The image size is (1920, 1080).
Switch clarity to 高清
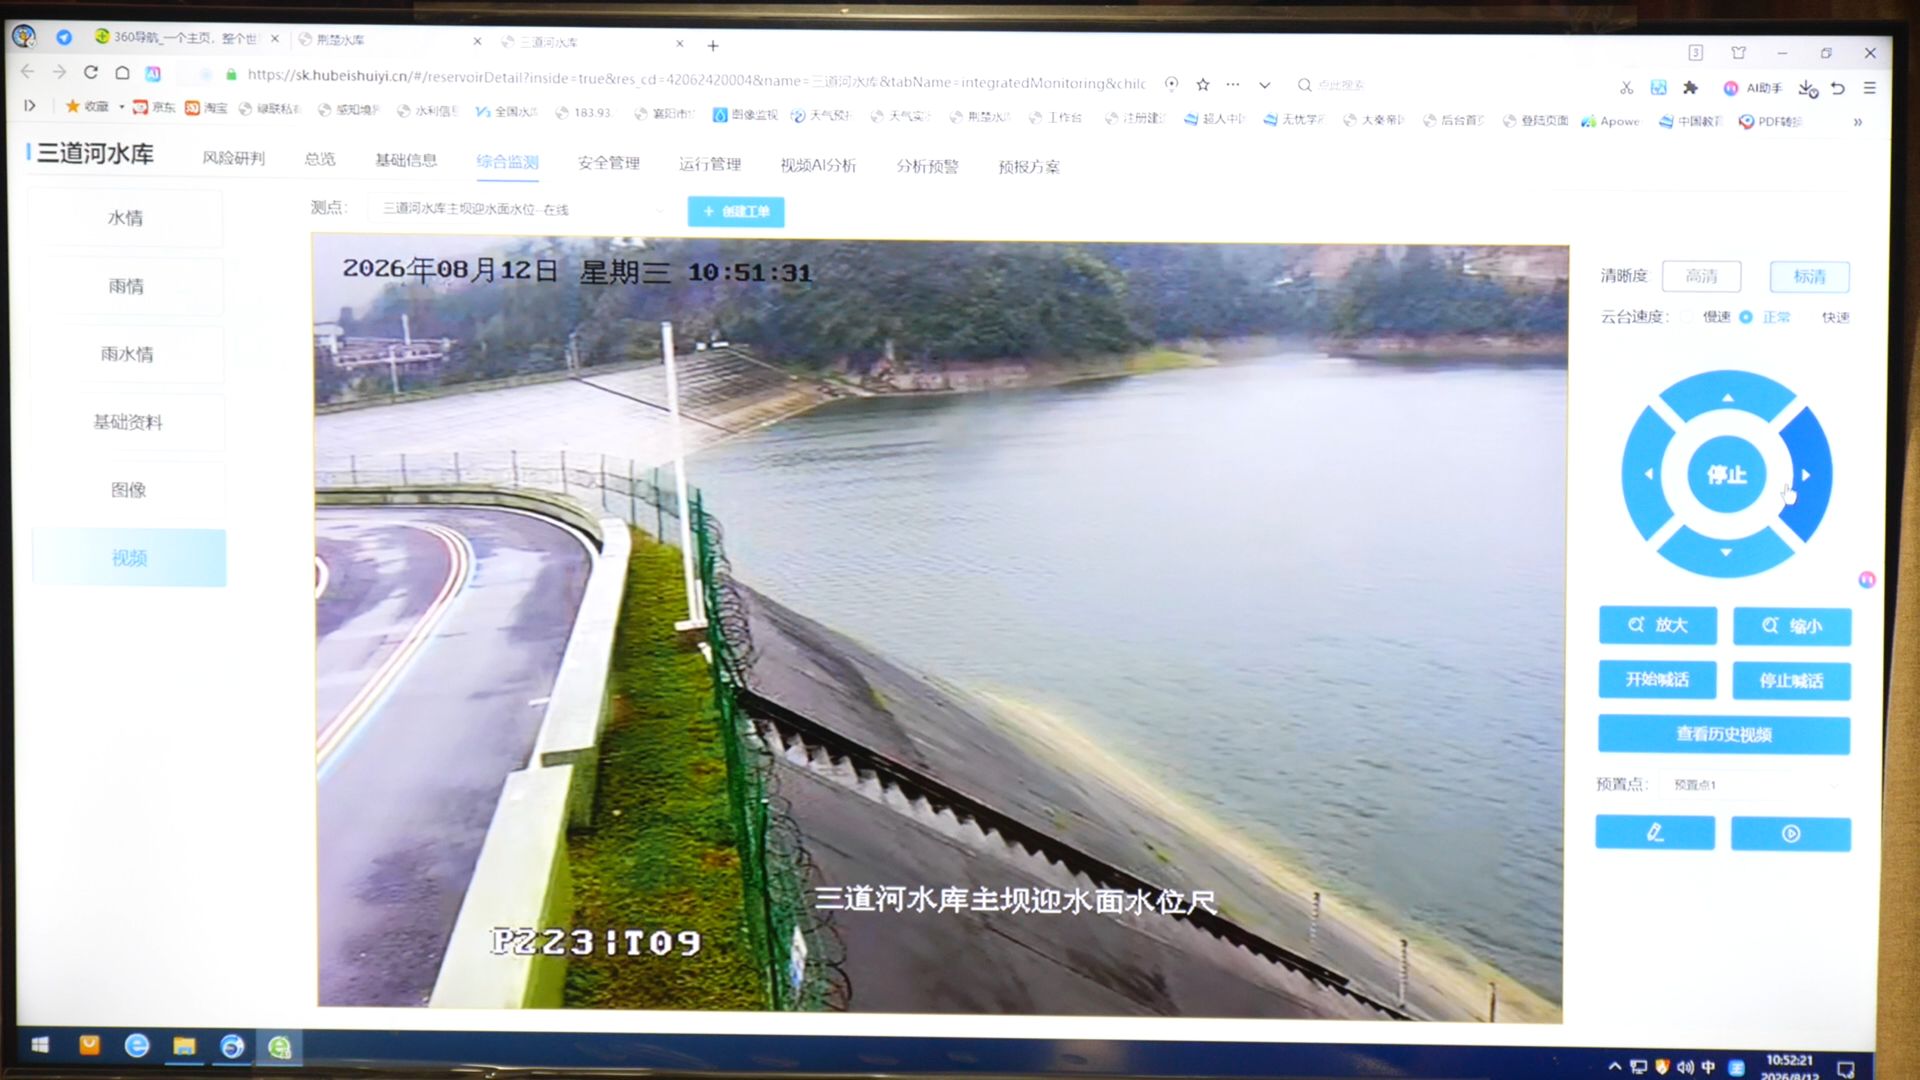1701,276
